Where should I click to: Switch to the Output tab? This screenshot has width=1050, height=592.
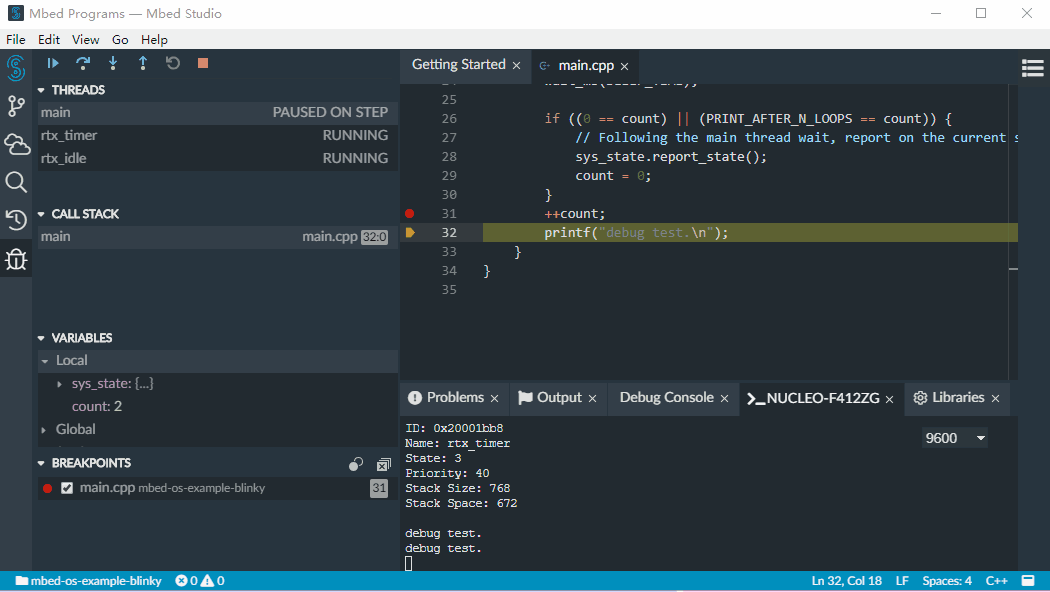tap(559, 397)
